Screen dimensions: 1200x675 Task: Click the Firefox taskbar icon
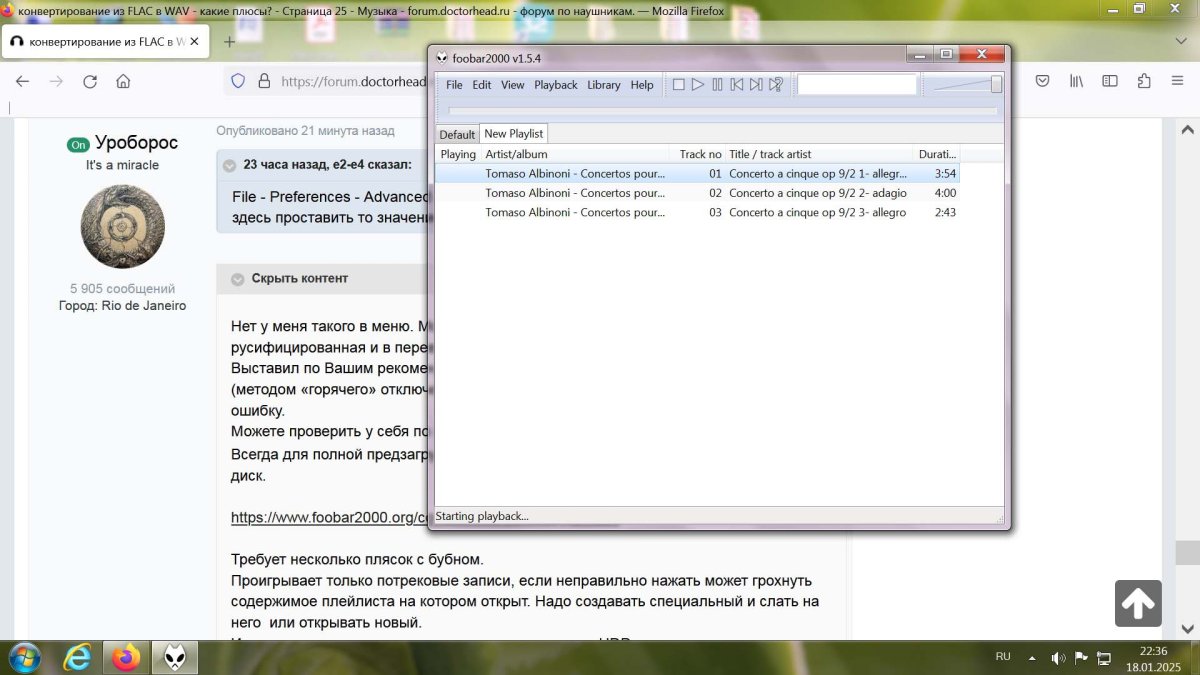click(126, 657)
